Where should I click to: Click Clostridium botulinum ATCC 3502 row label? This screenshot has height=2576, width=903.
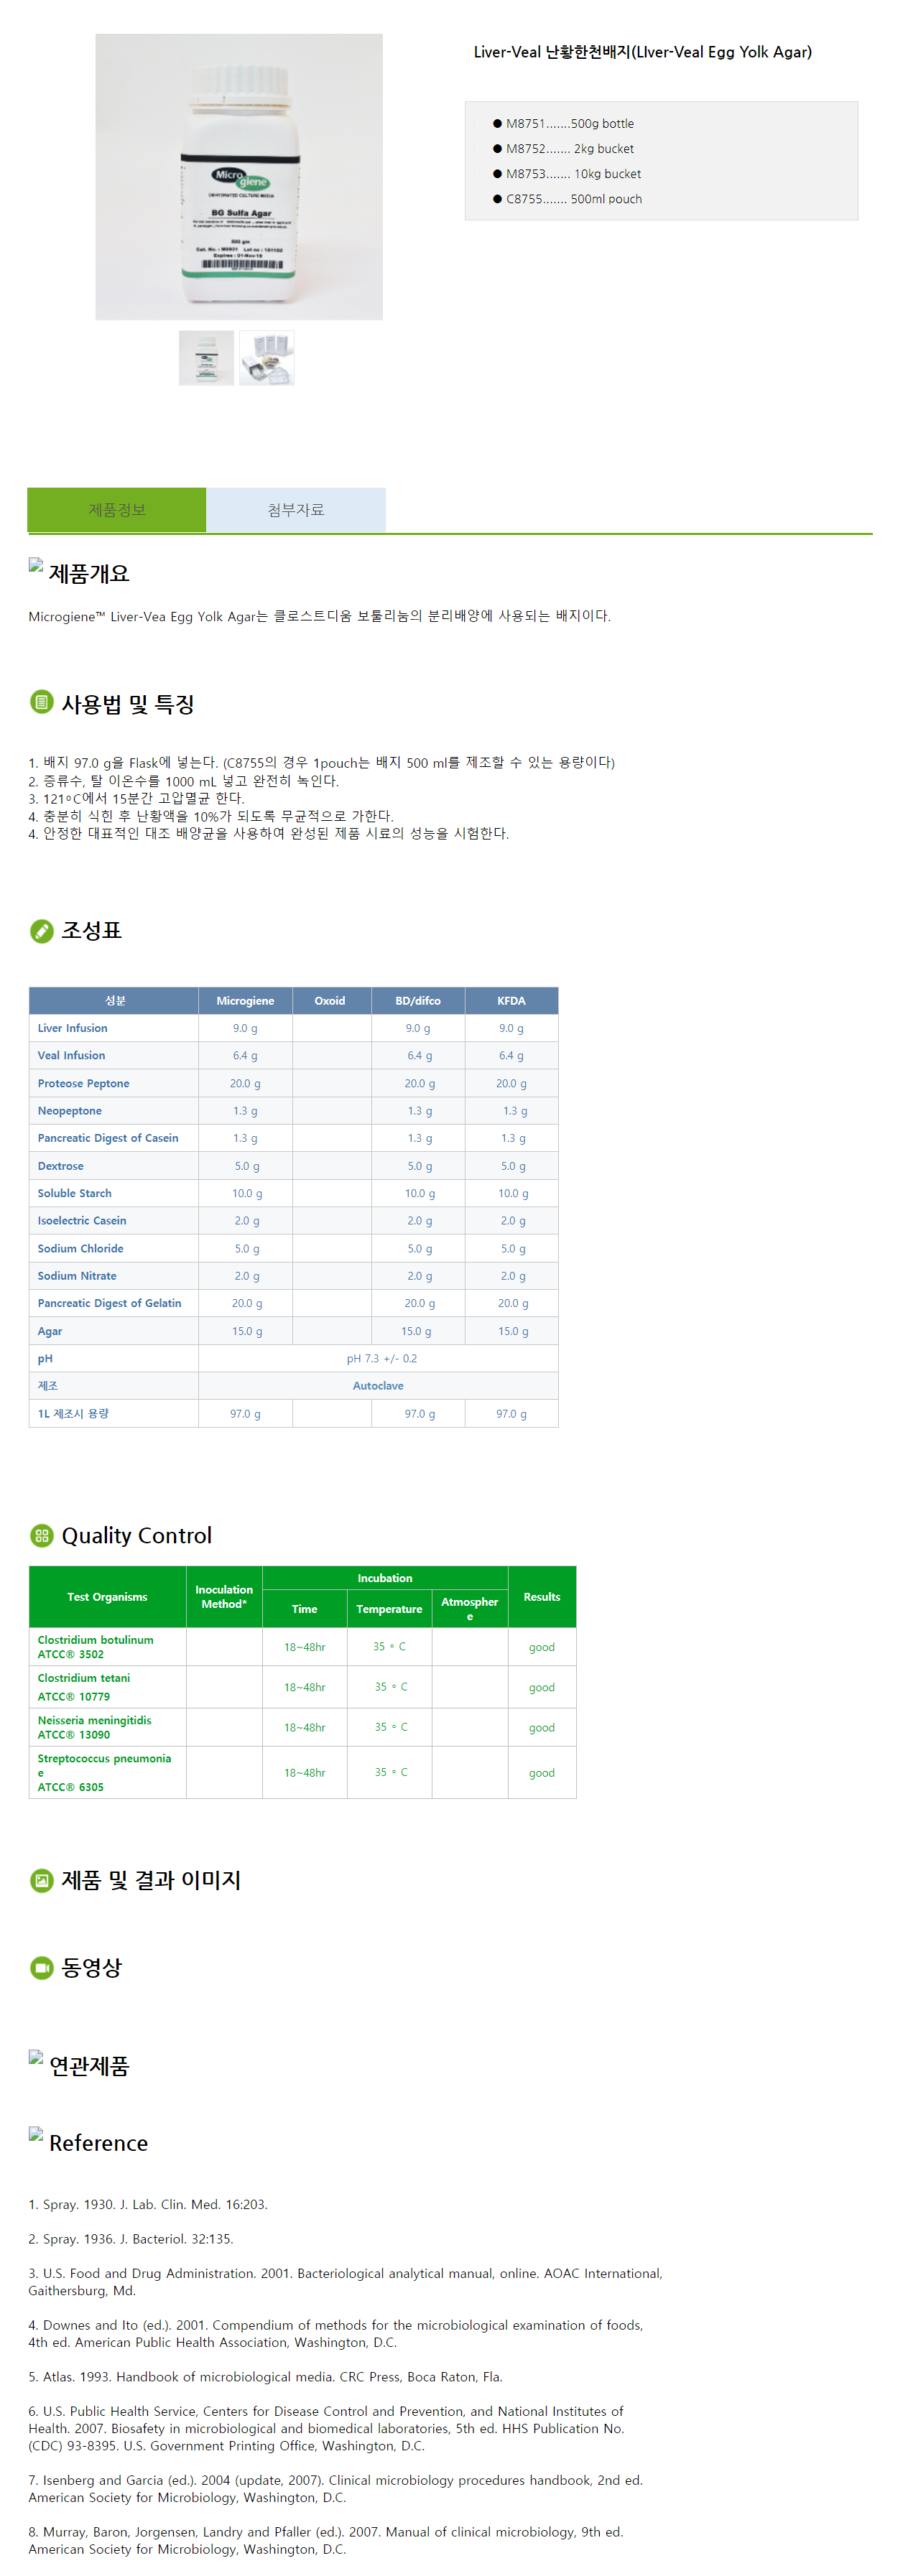point(96,1647)
